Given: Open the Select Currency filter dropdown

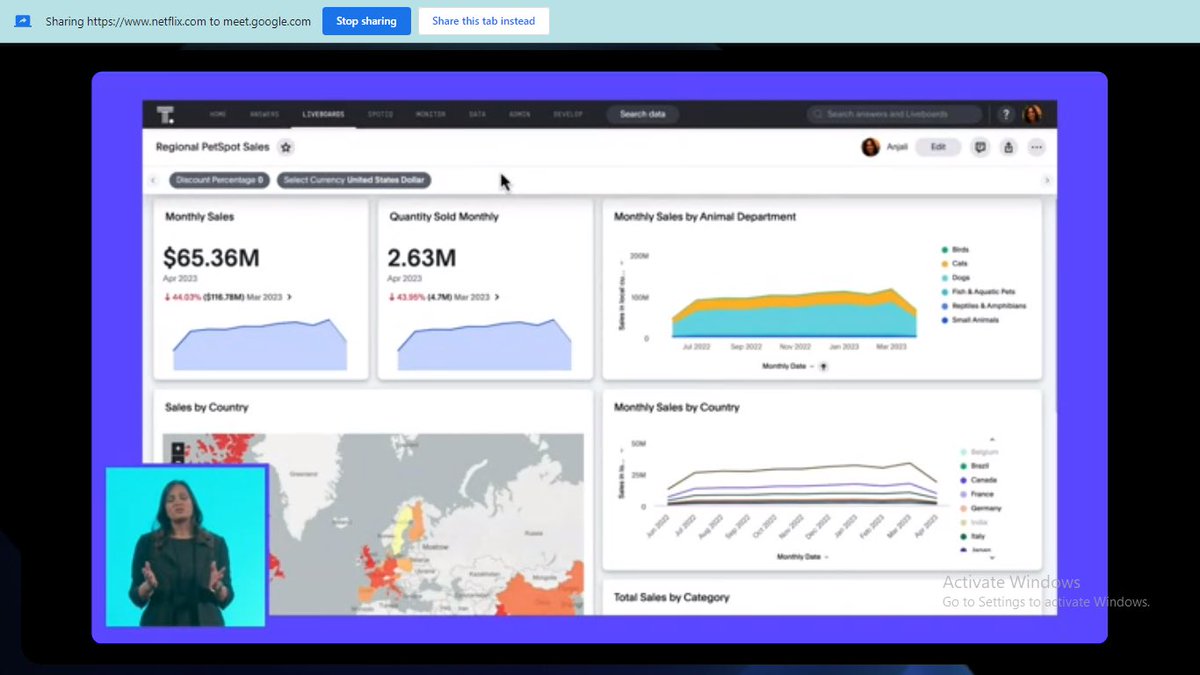Looking at the screenshot, I should (355, 180).
